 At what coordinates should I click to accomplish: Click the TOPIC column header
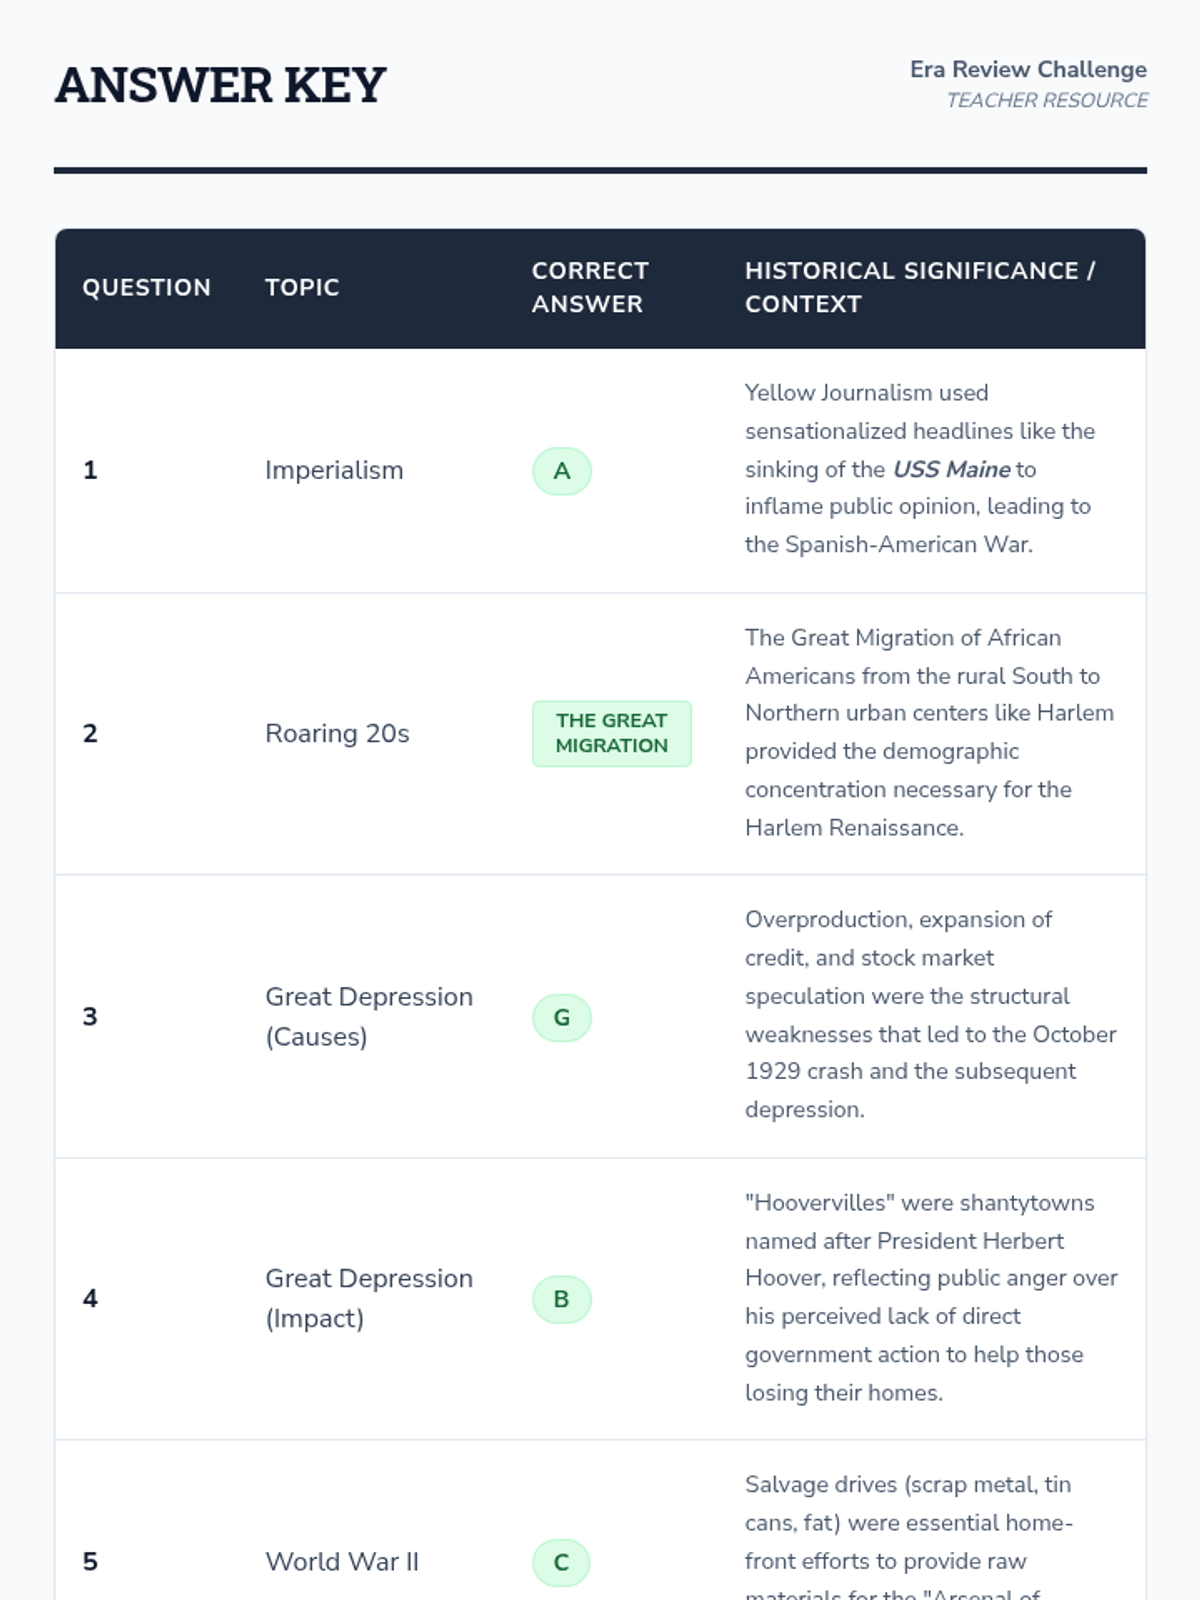[302, 288]
